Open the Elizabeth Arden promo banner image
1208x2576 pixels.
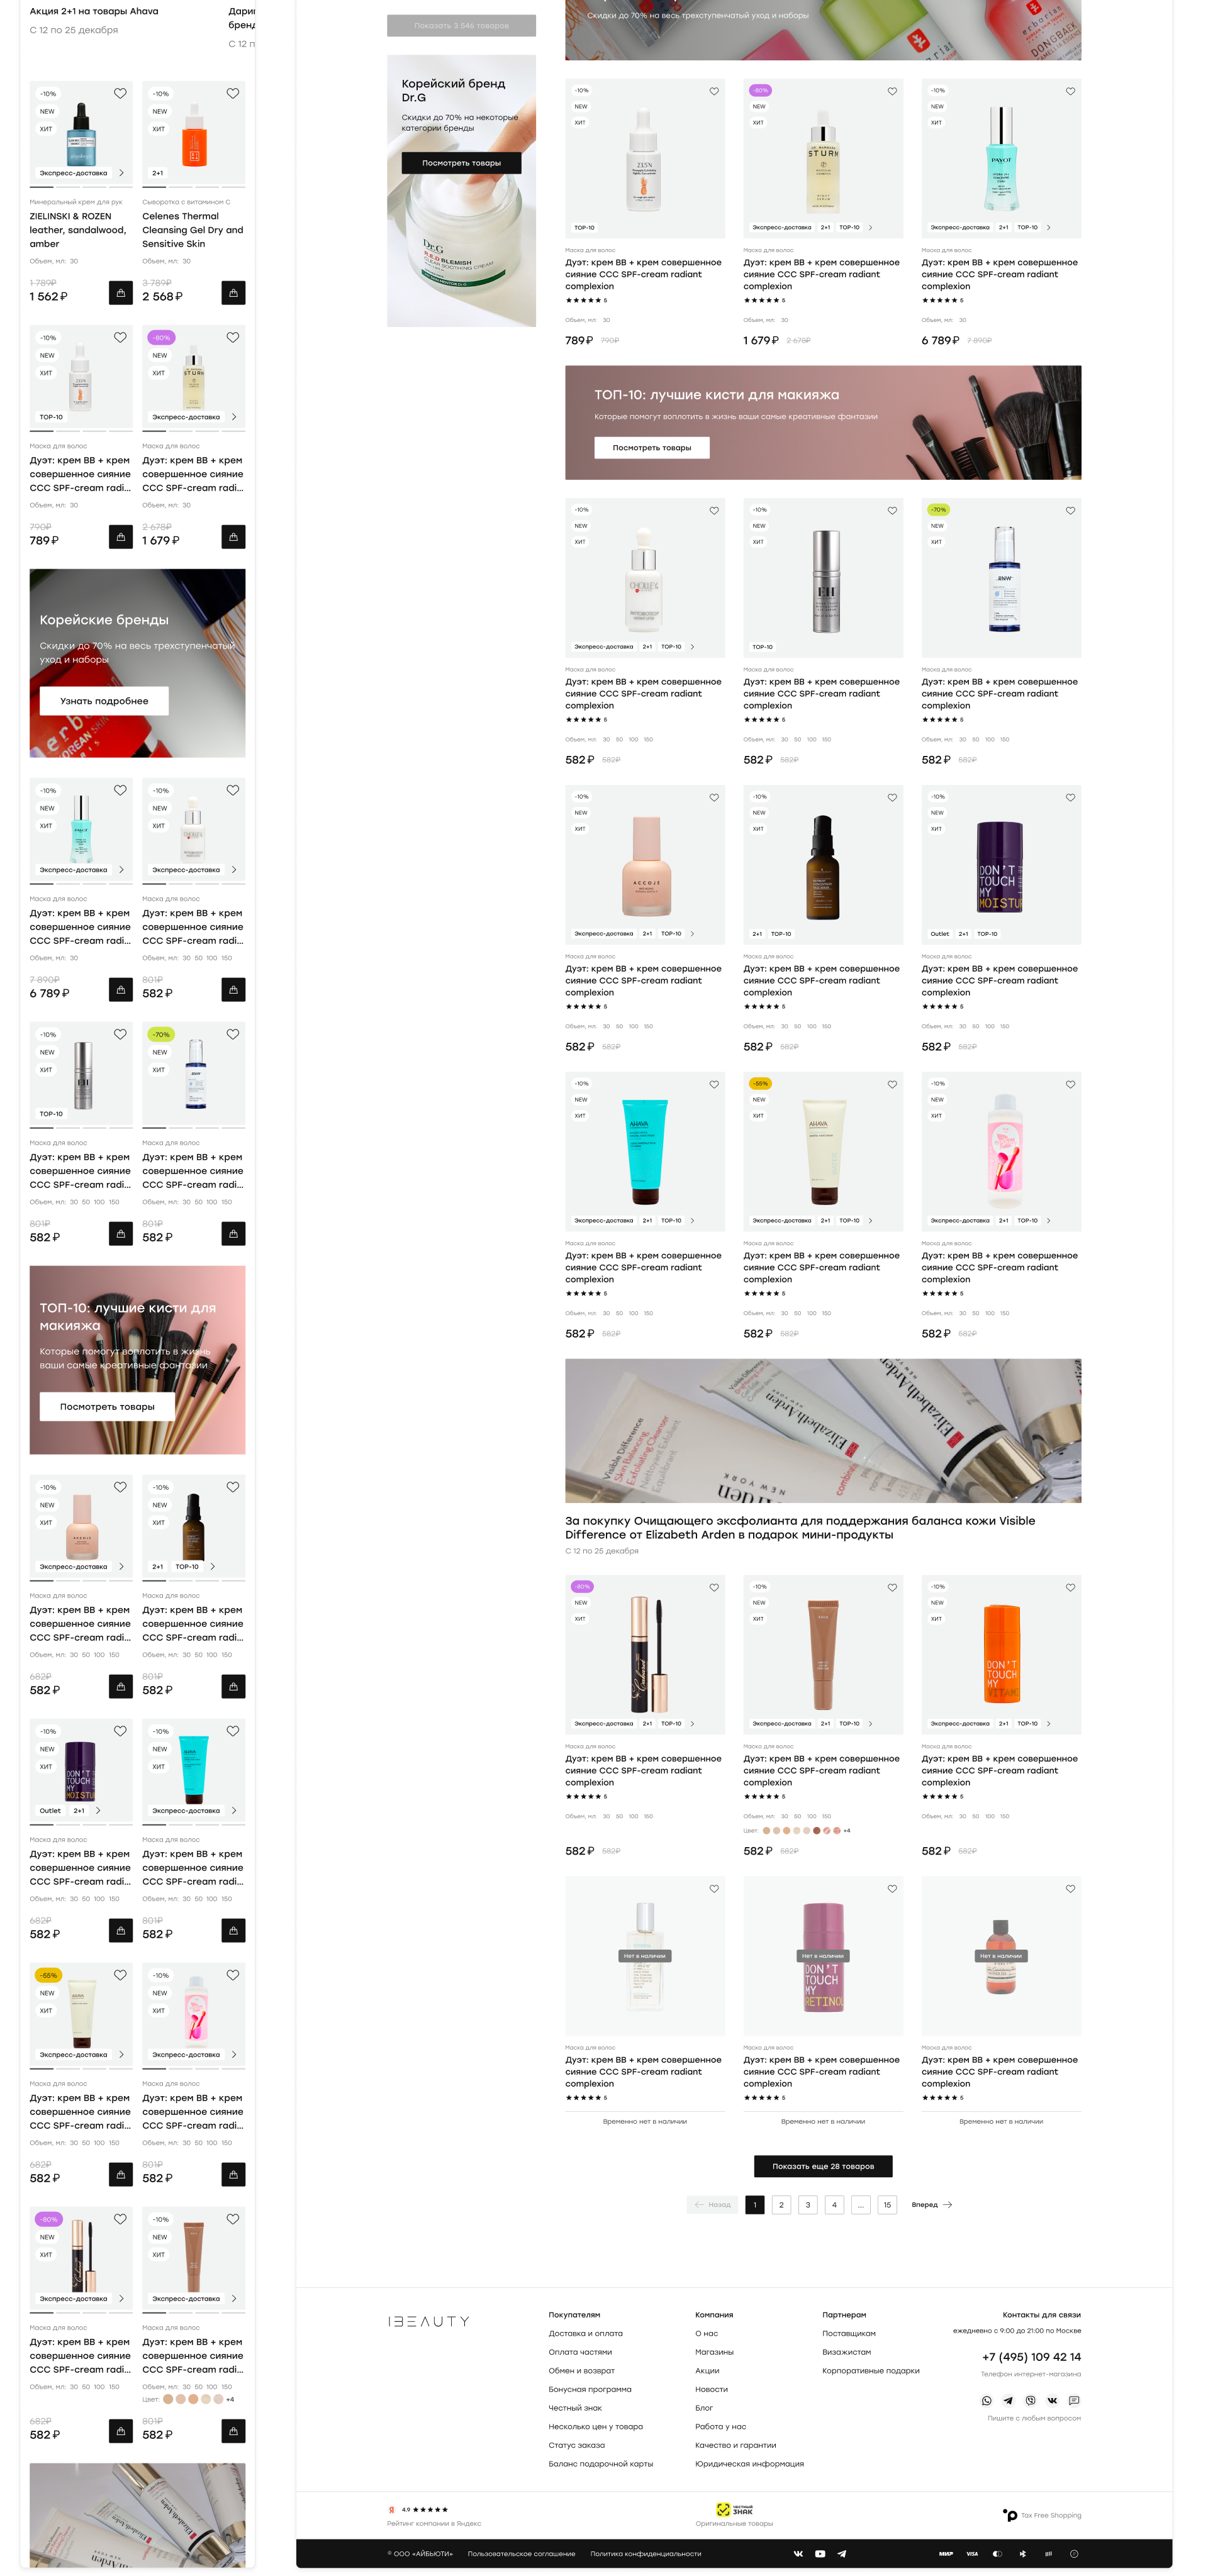coord(823,1430)
